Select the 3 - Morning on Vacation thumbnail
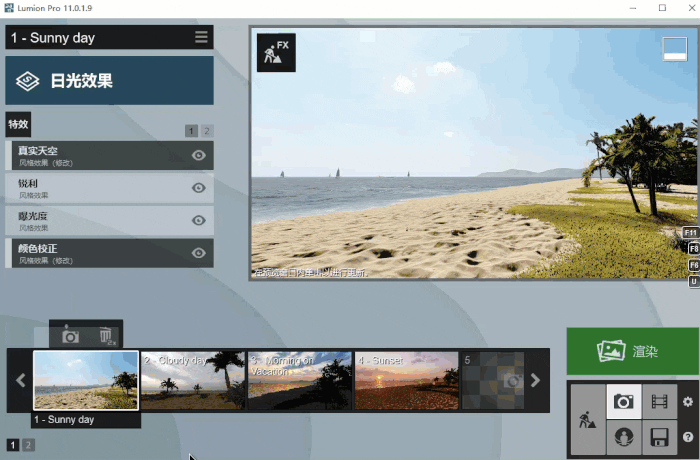The width and height of the screenshot is (700, 460). pyautogui.click(x=300, y=380)
